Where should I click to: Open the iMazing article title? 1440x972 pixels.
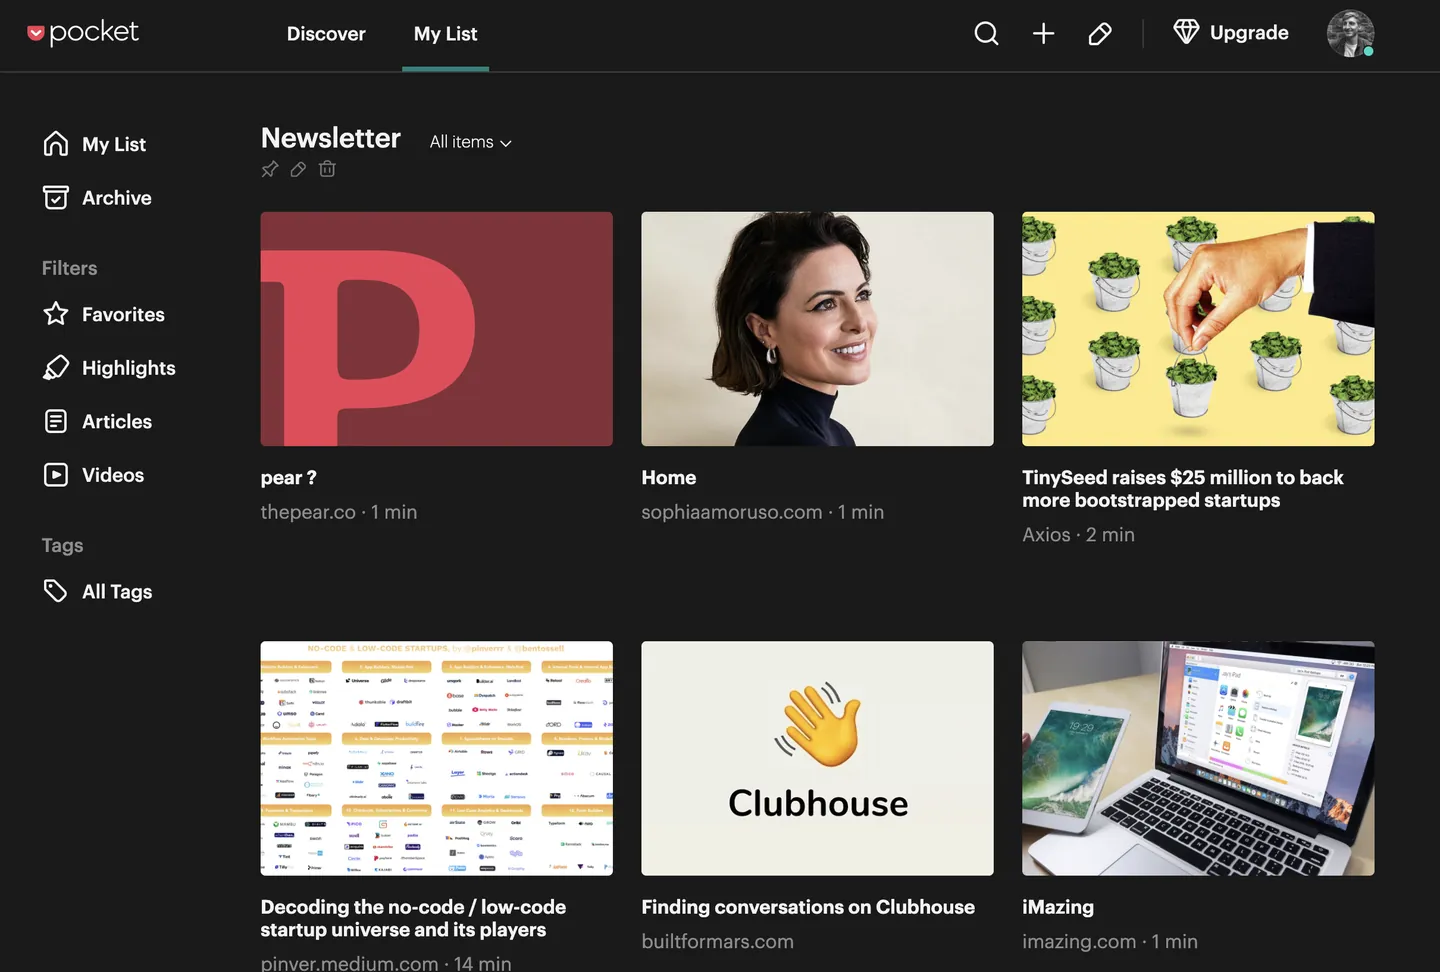click(x=1058, y=907)
